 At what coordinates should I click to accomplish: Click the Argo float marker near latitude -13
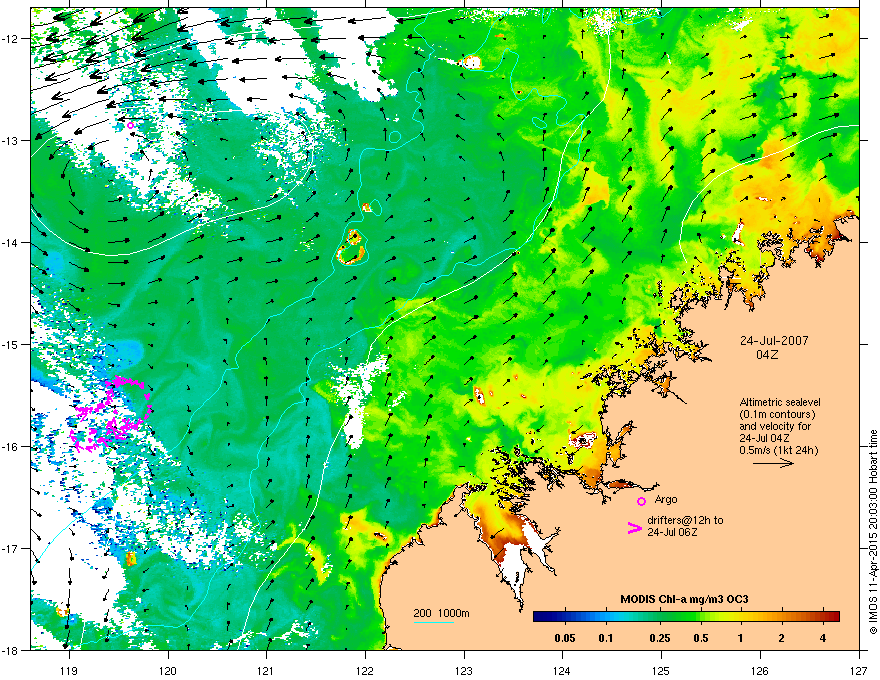[x=131, y=125]
